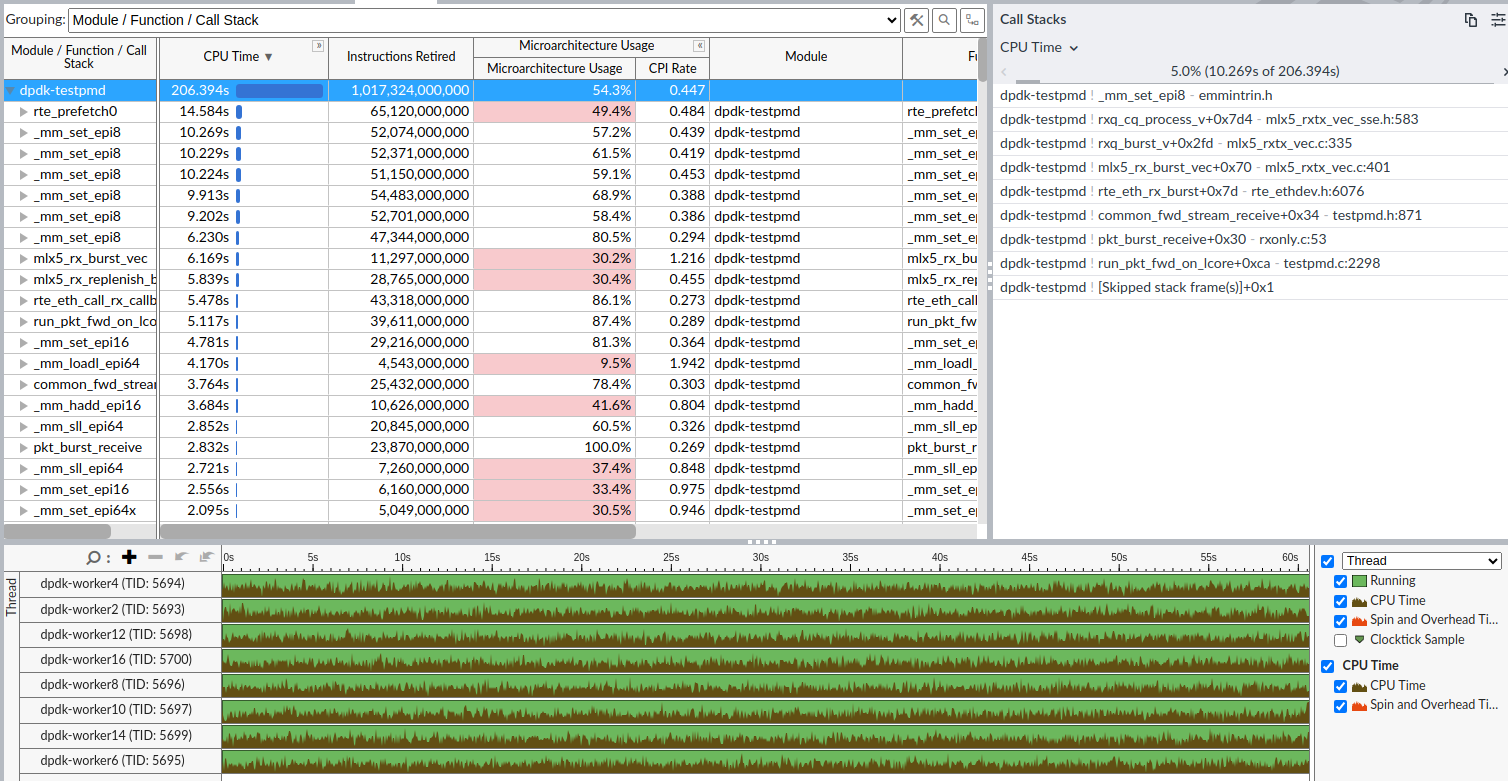Uncheck CPU Time under the CPU Time group
Image resolution: width=1508 pixels, height=781 pixels.
(1341, 686)
